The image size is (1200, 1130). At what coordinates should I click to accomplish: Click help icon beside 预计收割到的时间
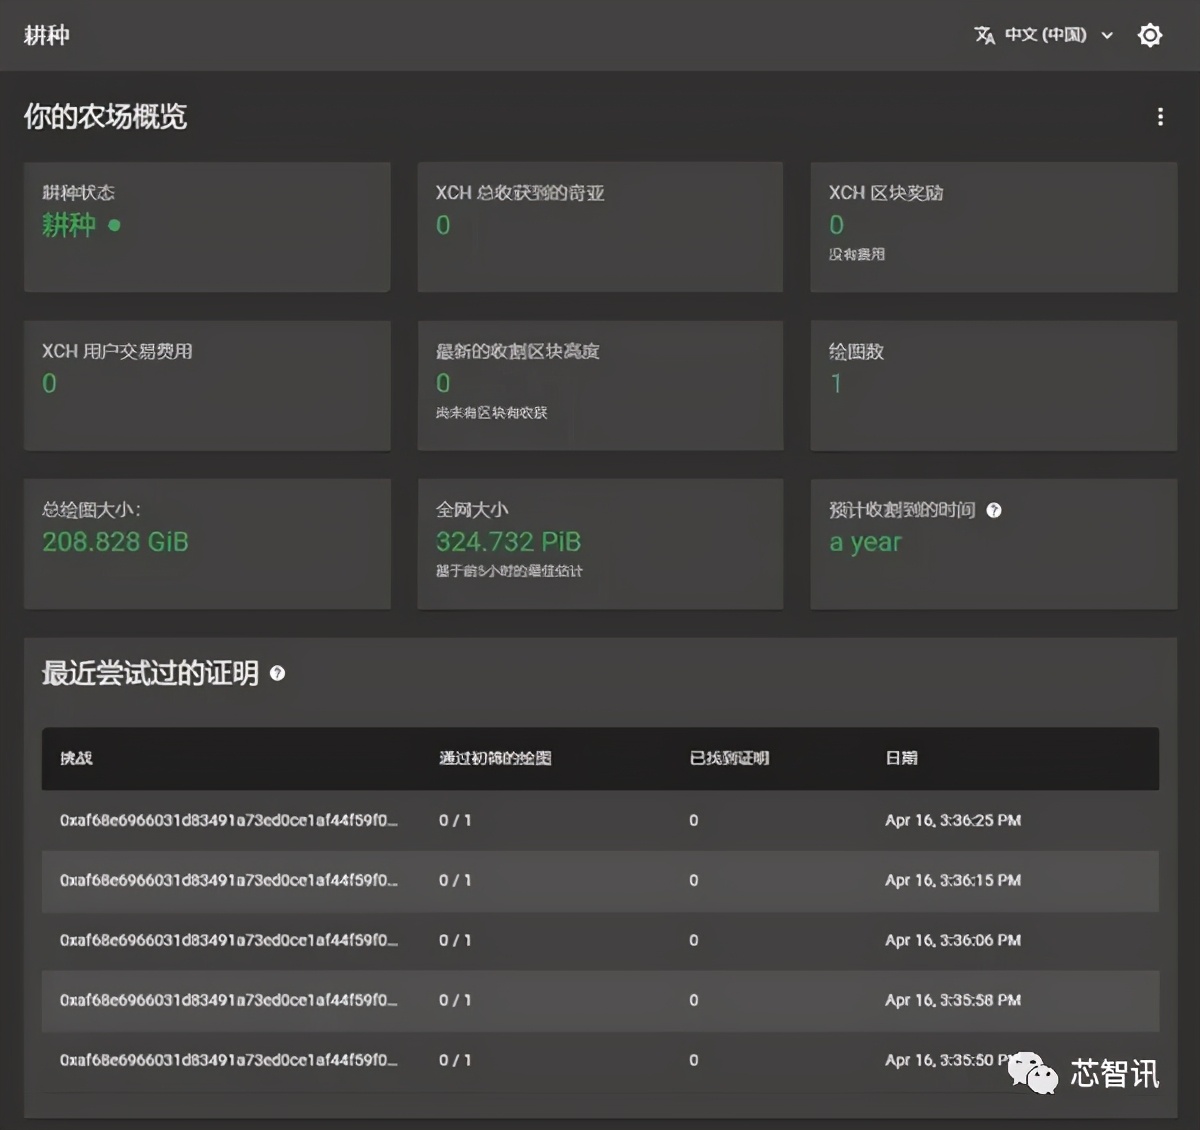click(993, 510)
